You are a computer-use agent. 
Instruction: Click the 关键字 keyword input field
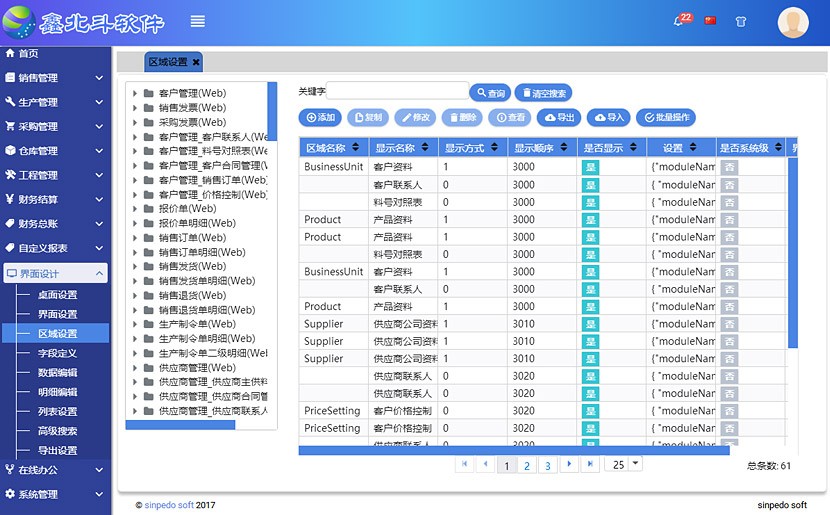[397, 92]
